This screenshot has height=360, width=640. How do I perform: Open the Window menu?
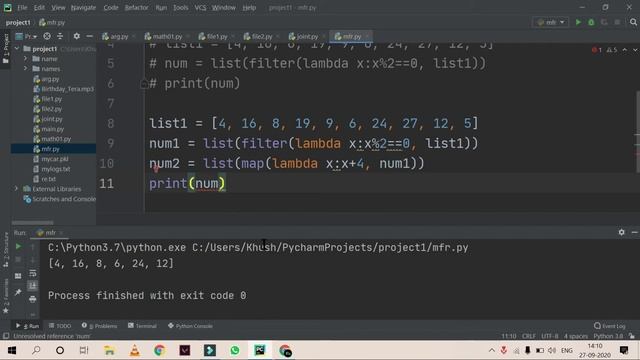tap(223, 8)
